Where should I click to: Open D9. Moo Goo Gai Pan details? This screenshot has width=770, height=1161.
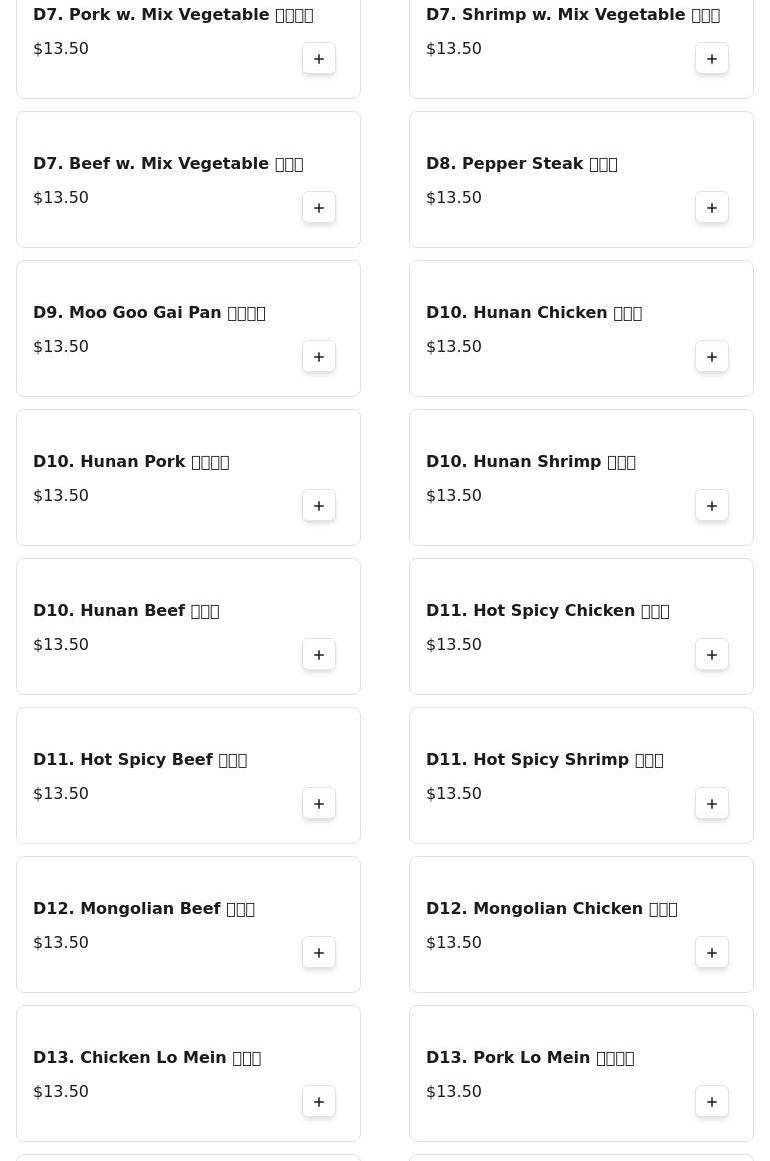[149, 312]
